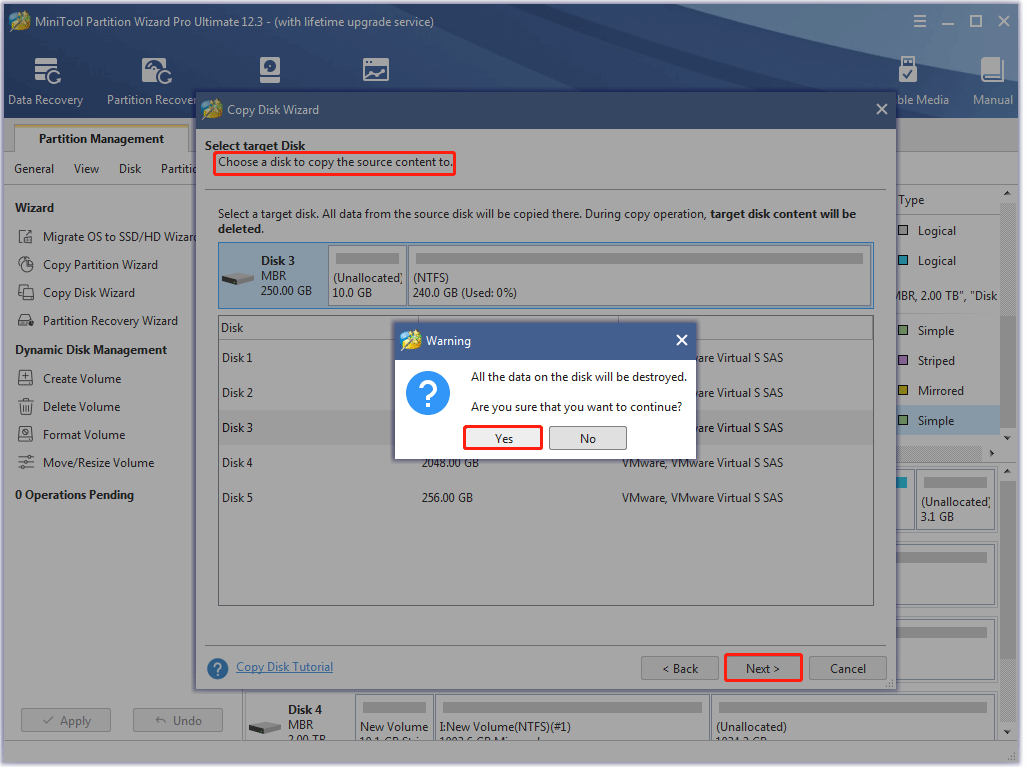This screenshot has height=770, width=1027.
Task: Click the Copy Disk Wizard title icon
Action: click(x=213, y=109)
